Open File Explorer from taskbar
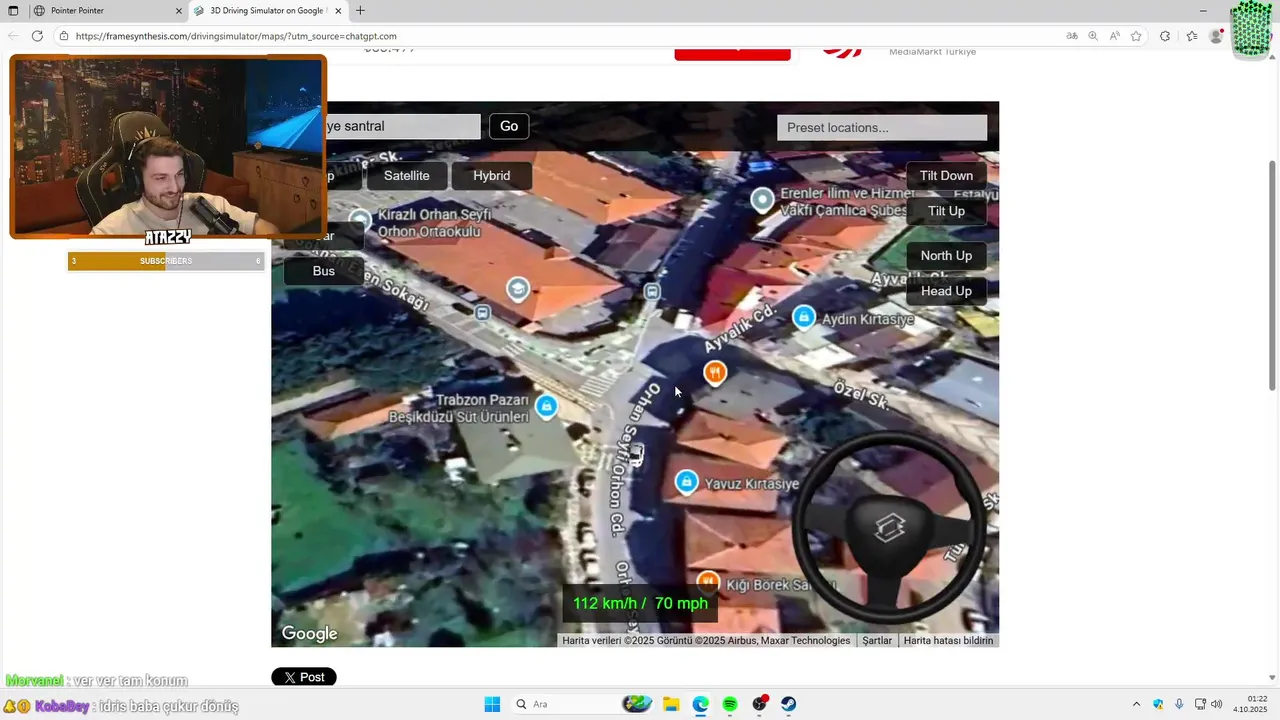Screen dimensions: 1280x720 (671, 704)
